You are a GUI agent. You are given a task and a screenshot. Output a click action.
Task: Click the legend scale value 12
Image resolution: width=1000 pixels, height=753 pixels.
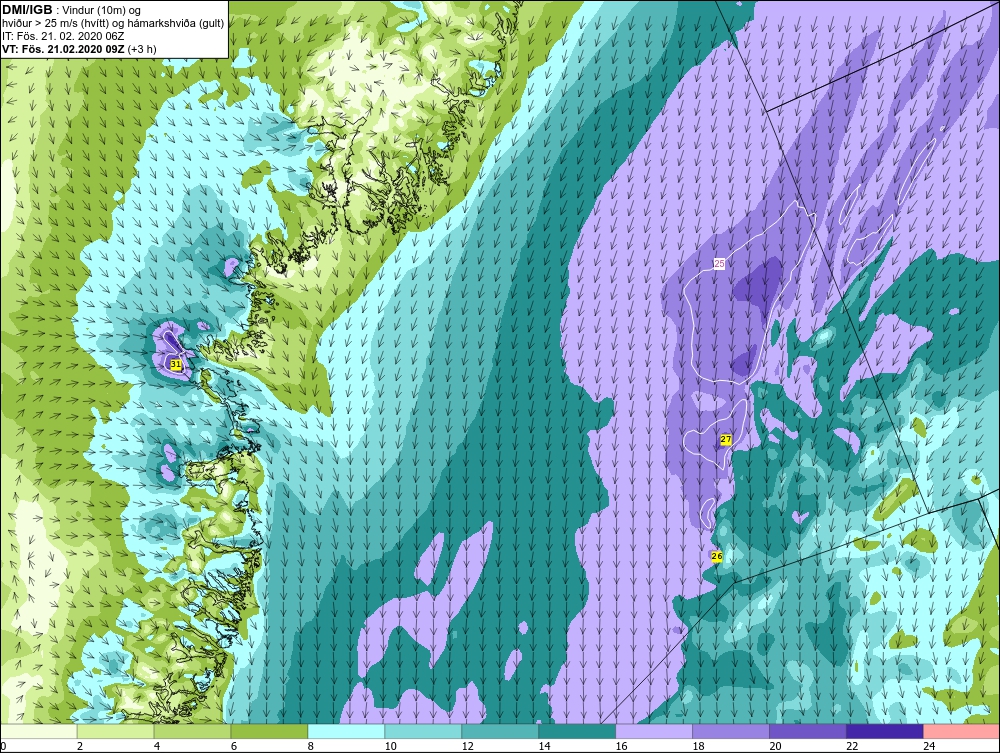(x=467, y=746)
